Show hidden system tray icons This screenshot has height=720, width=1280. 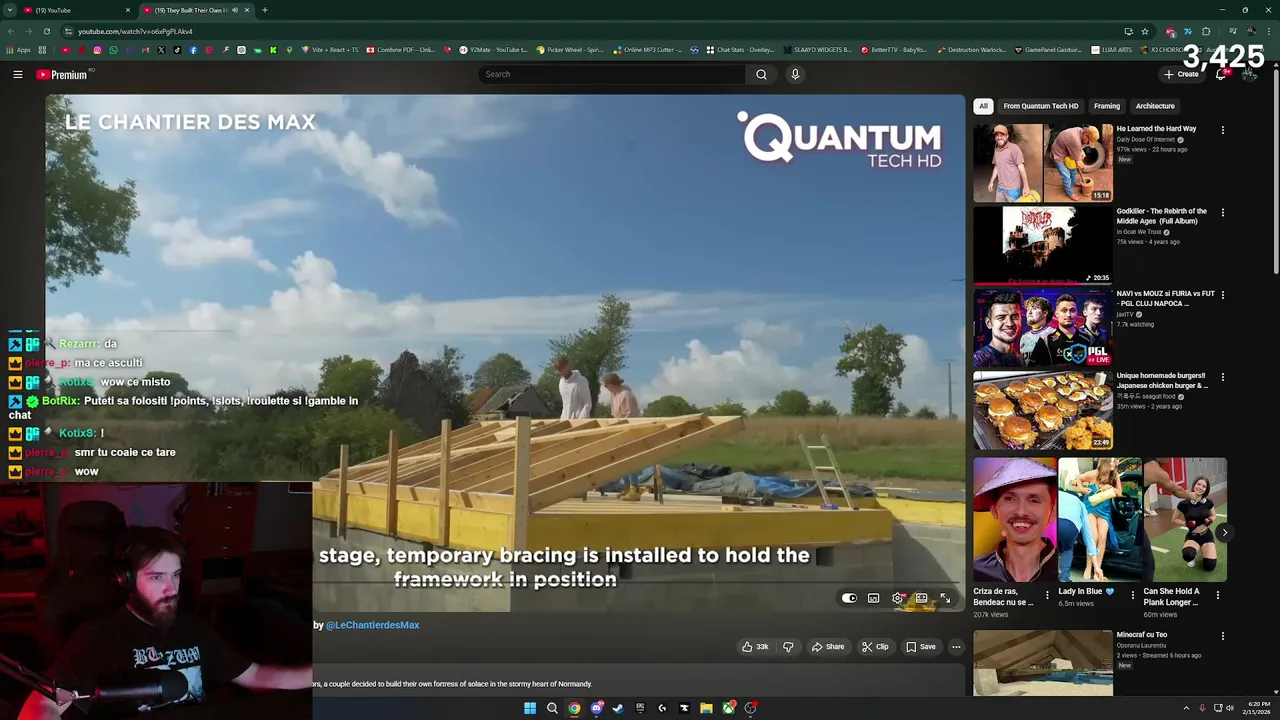click(x=1186, y=708)
